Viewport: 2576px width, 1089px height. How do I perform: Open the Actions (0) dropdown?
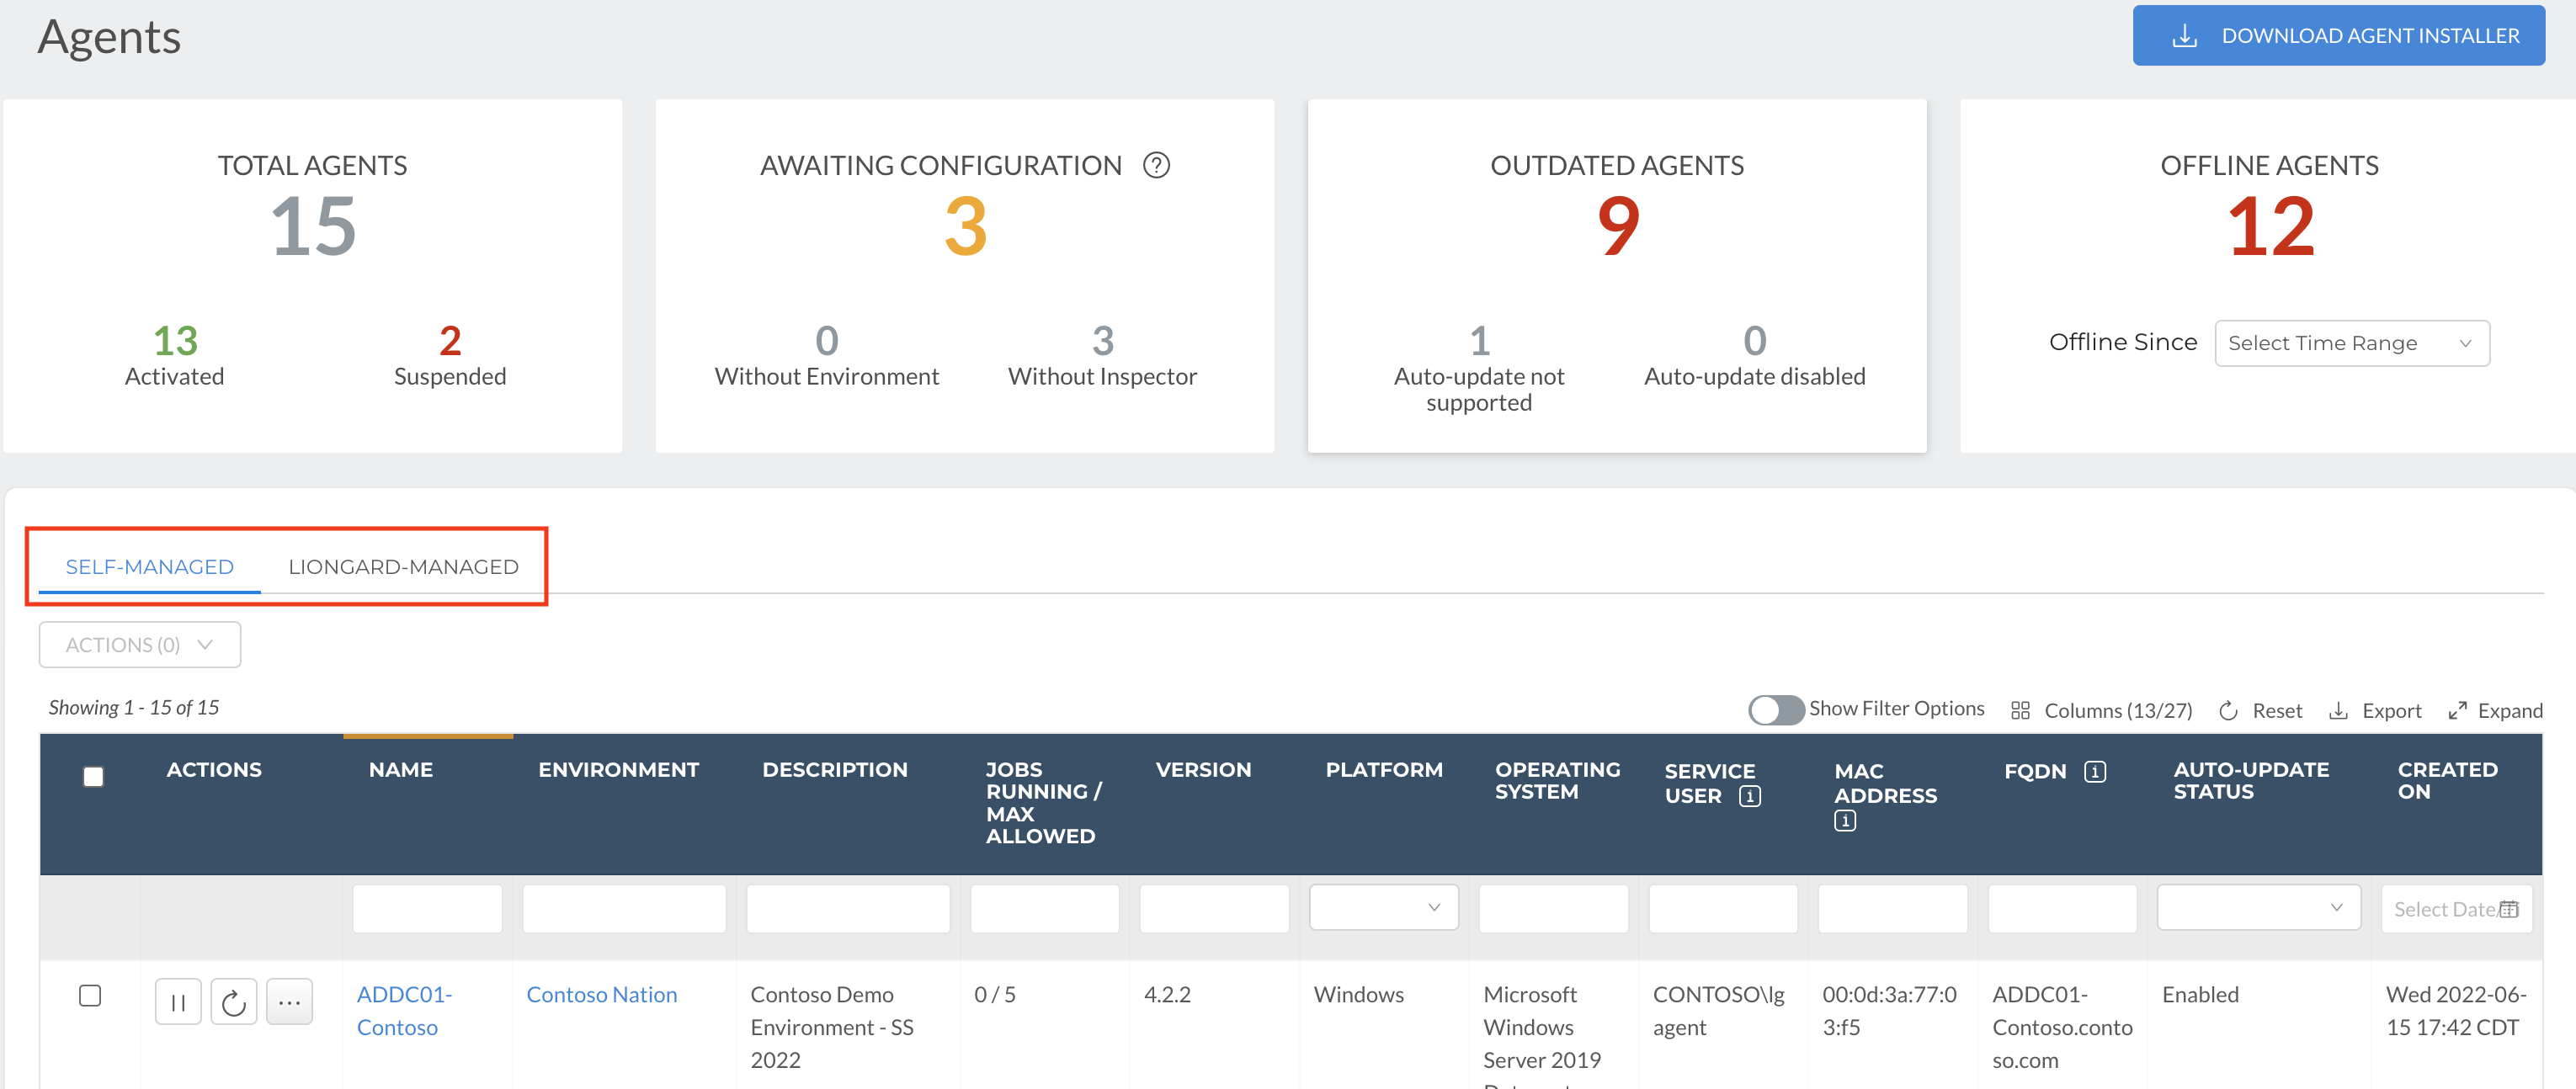140,645
